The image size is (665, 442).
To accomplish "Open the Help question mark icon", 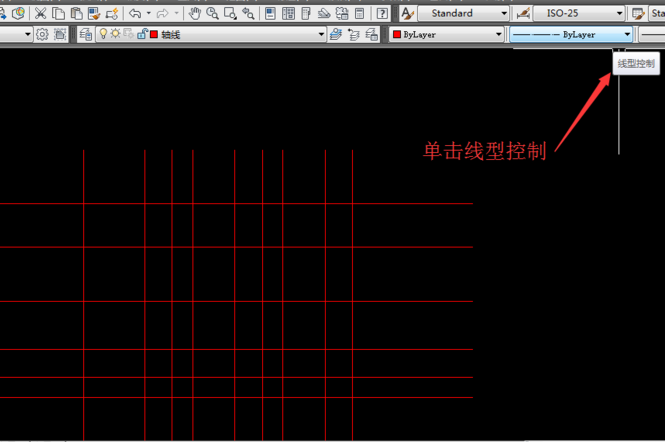I will [x=382, y=14].
